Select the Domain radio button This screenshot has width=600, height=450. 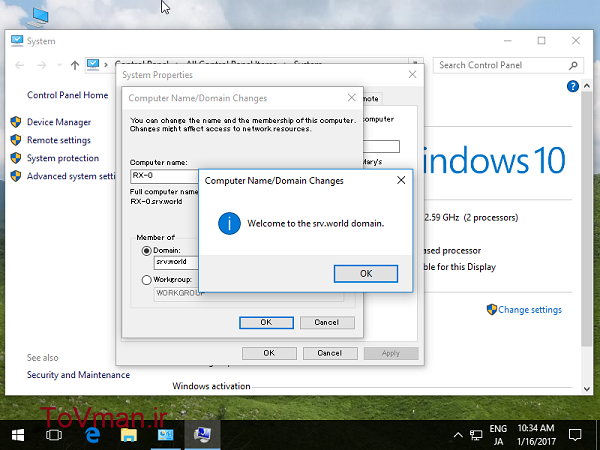[146, 251]
